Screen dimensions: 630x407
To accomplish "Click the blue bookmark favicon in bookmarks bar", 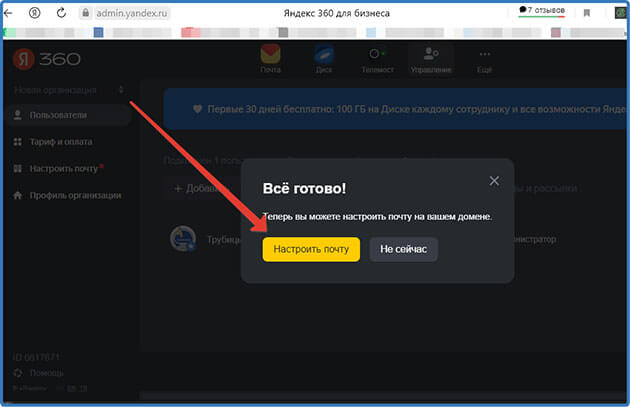I will pos(98,32).
